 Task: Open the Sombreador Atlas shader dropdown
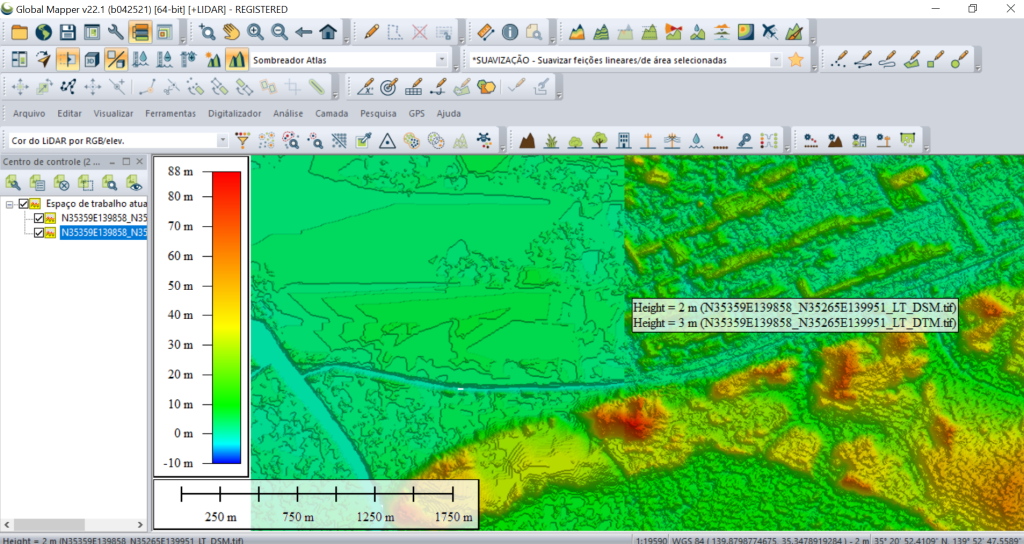click(x=442, y=60)
